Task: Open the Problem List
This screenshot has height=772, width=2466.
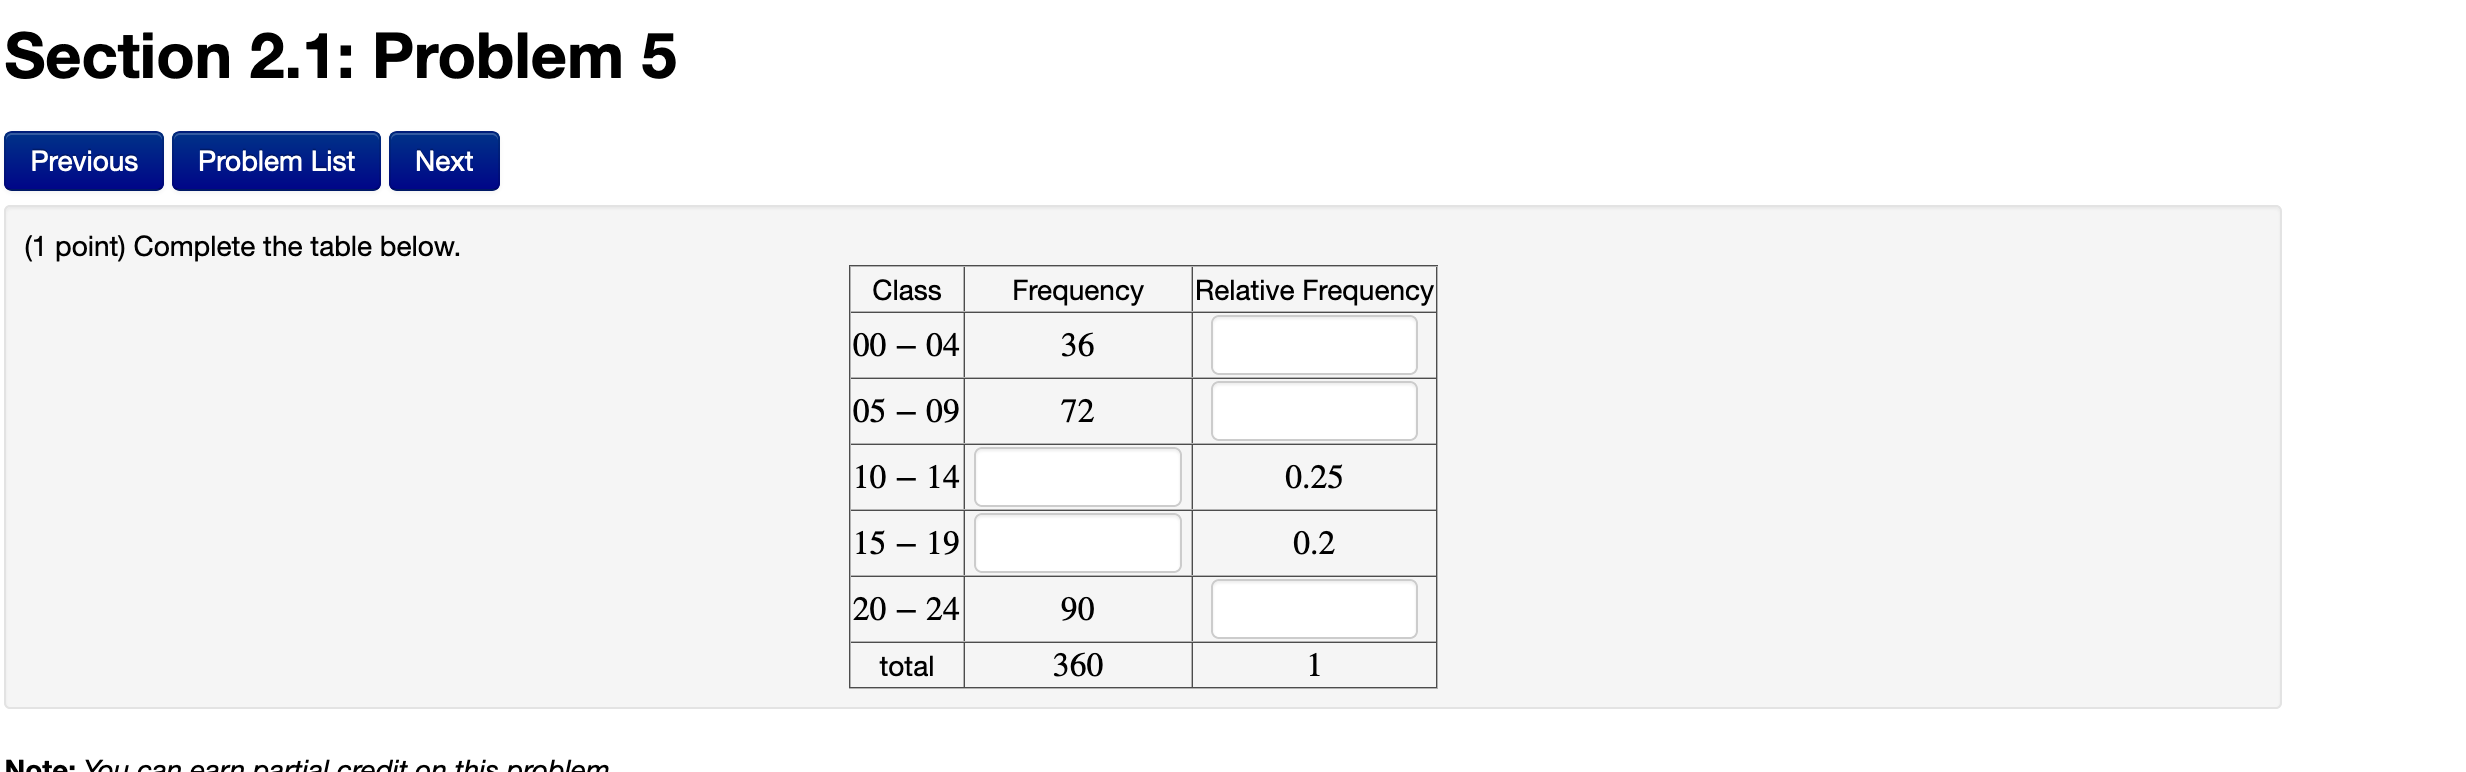Action: 276,160
